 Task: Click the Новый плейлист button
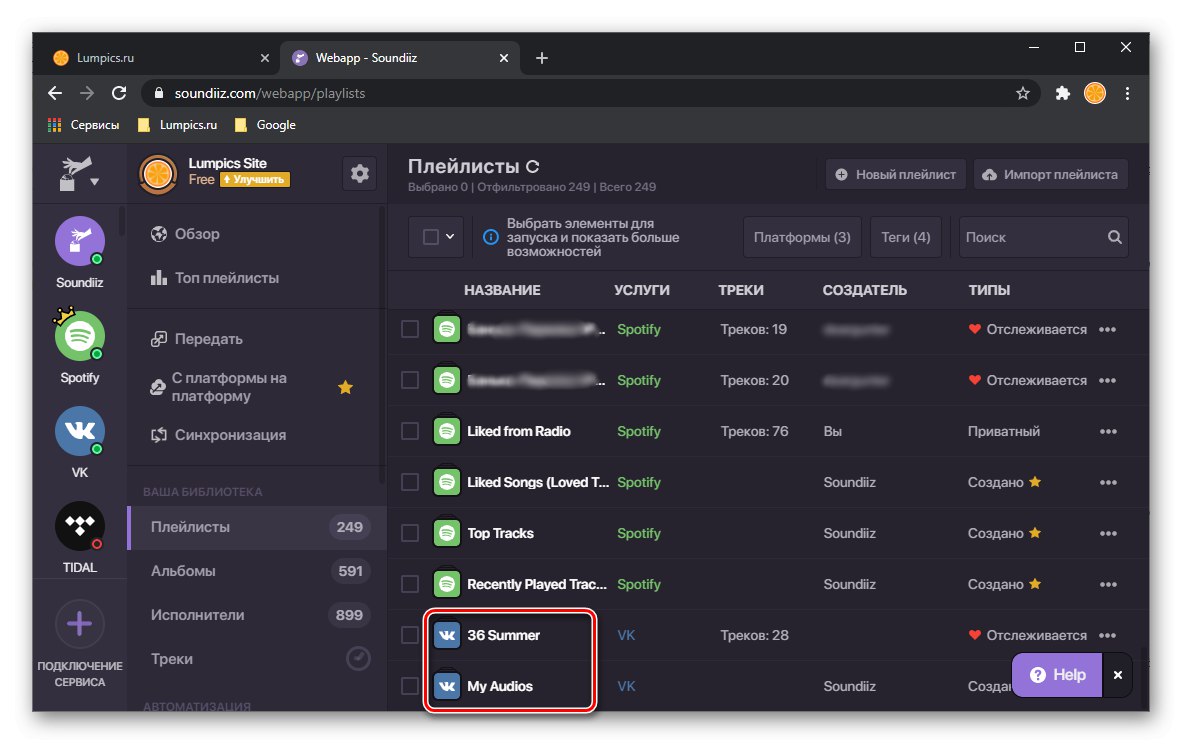(x=895, y=174)
